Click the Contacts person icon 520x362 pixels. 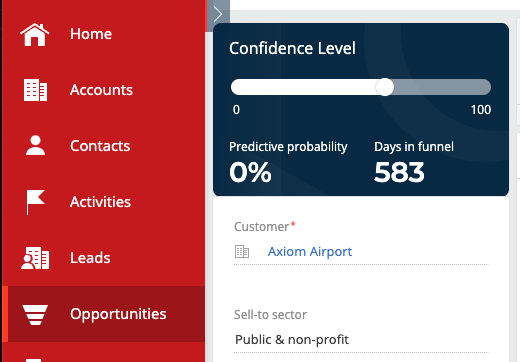coord(35,145)
